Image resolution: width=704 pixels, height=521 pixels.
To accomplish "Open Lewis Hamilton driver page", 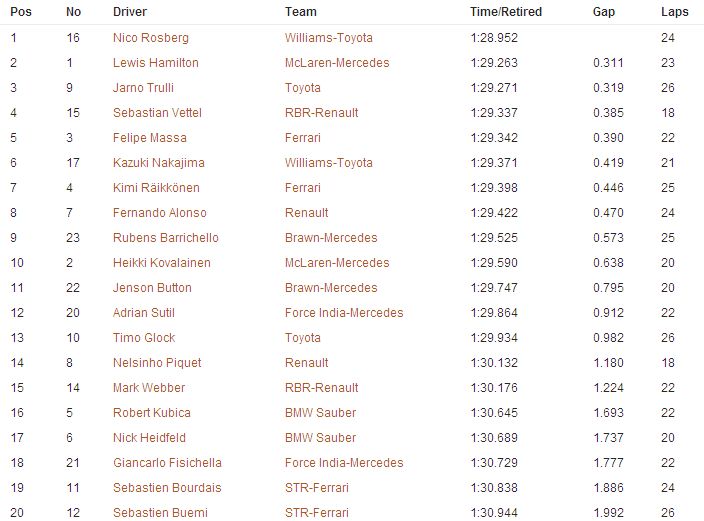I will (156, 63).
